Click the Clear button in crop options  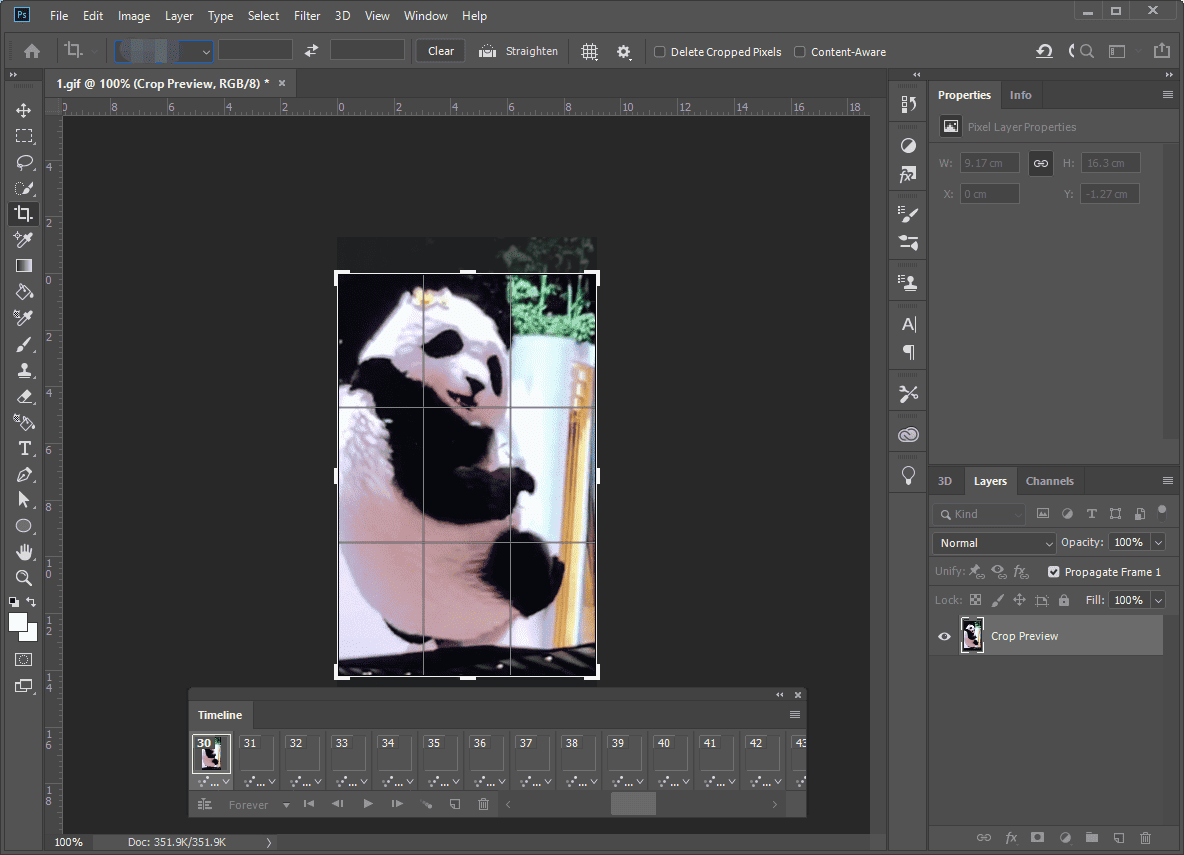click(440, 51)
